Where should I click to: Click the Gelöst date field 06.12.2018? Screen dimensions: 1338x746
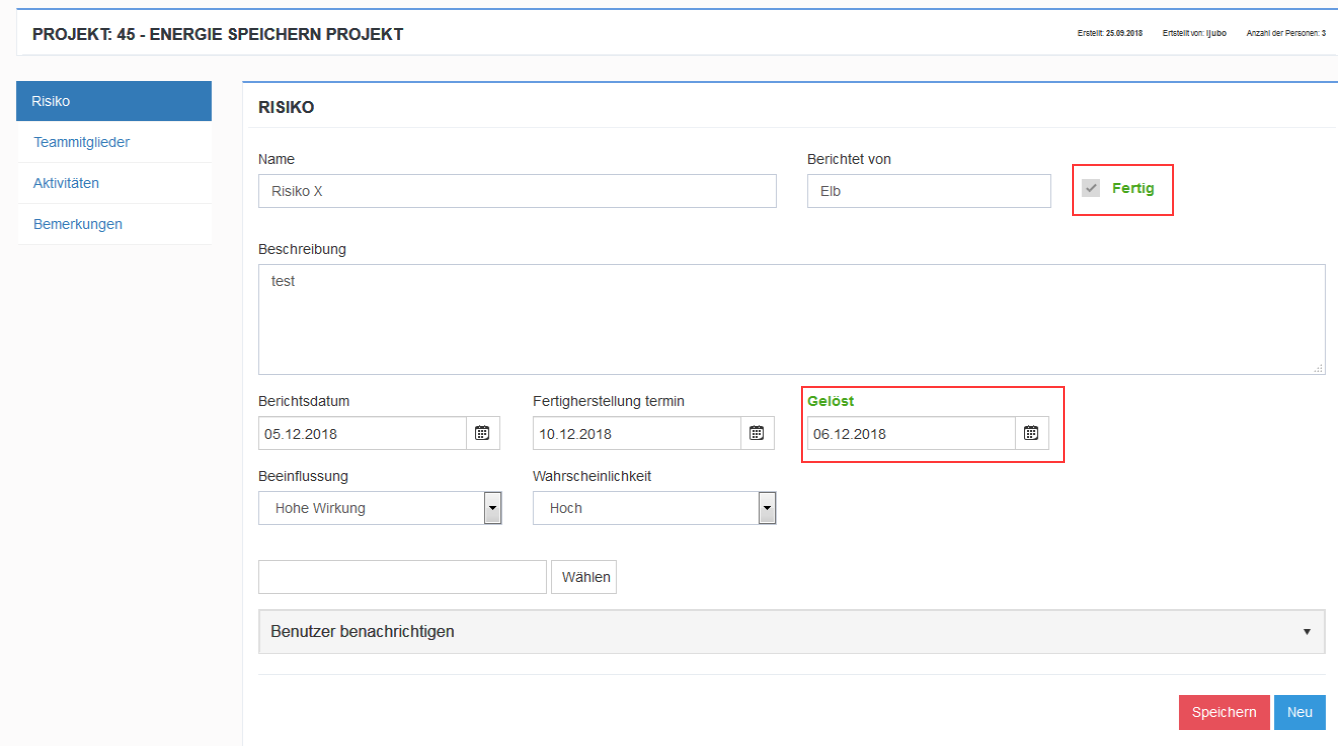(911, 433)
